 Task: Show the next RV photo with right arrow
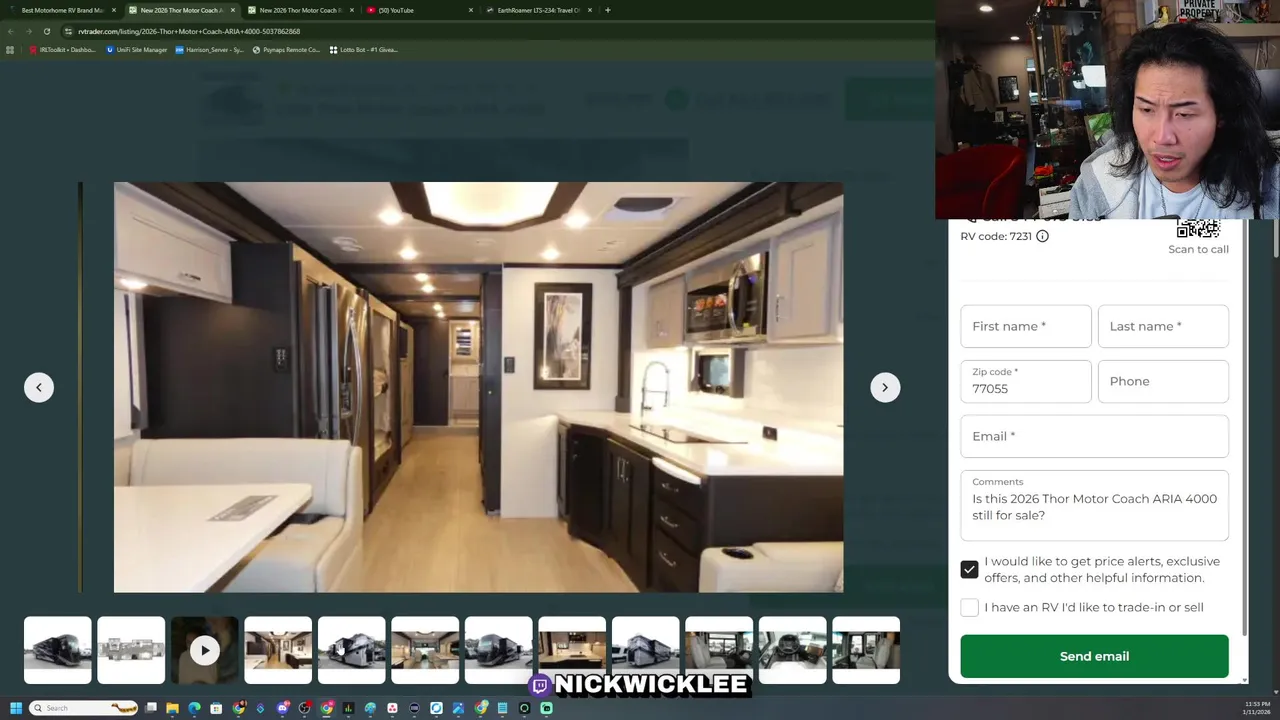click(885, 387)
